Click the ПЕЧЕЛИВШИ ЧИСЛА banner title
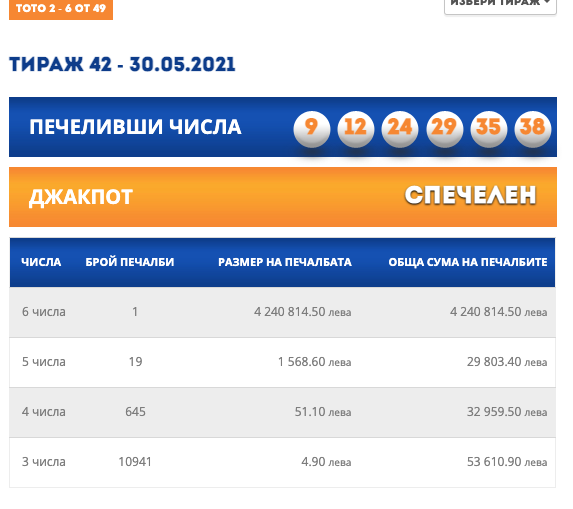 pos(135,127)
